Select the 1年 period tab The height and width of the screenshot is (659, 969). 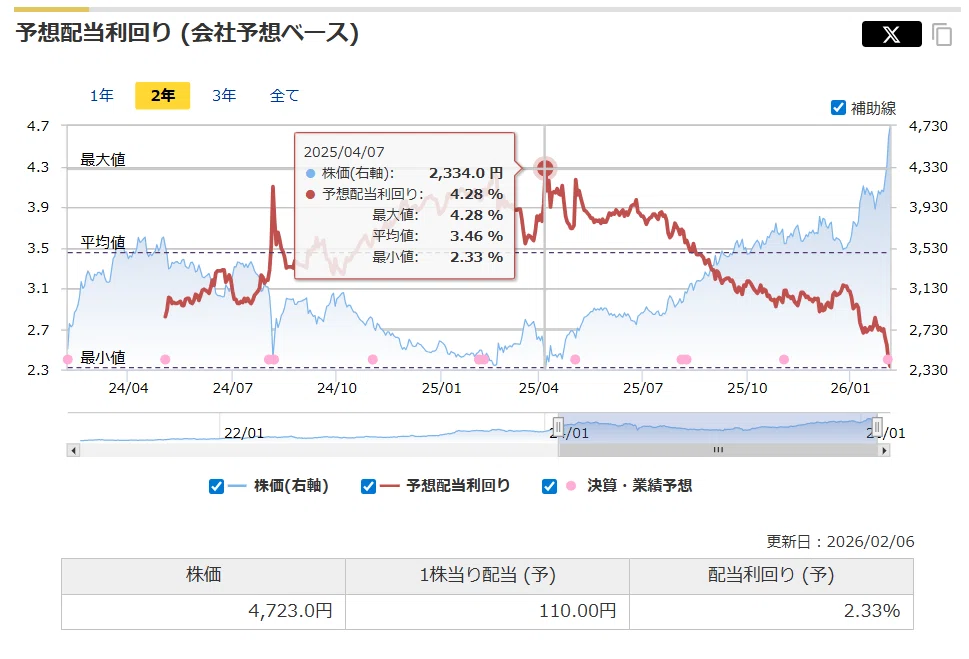[x=101, y=95]
